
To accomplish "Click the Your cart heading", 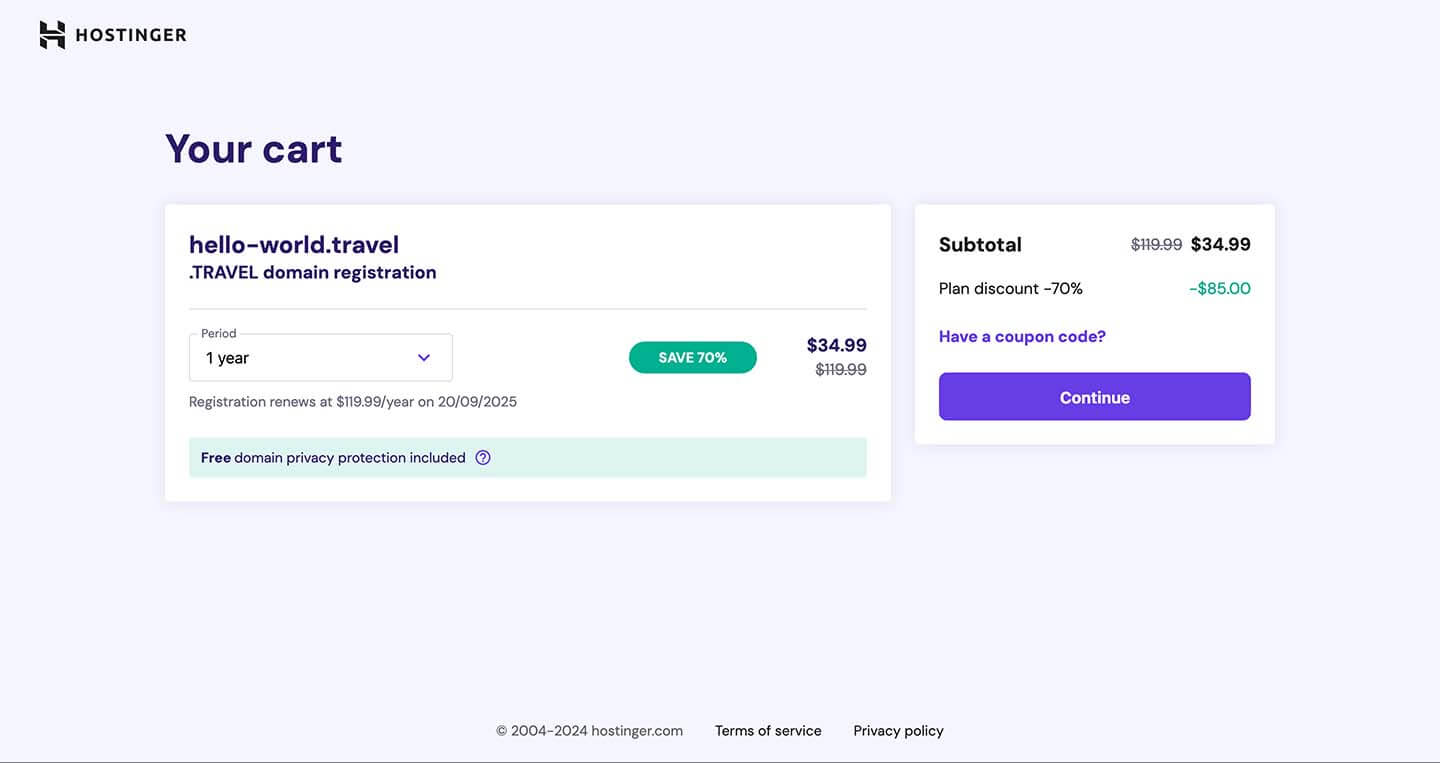I will point(254,149).
